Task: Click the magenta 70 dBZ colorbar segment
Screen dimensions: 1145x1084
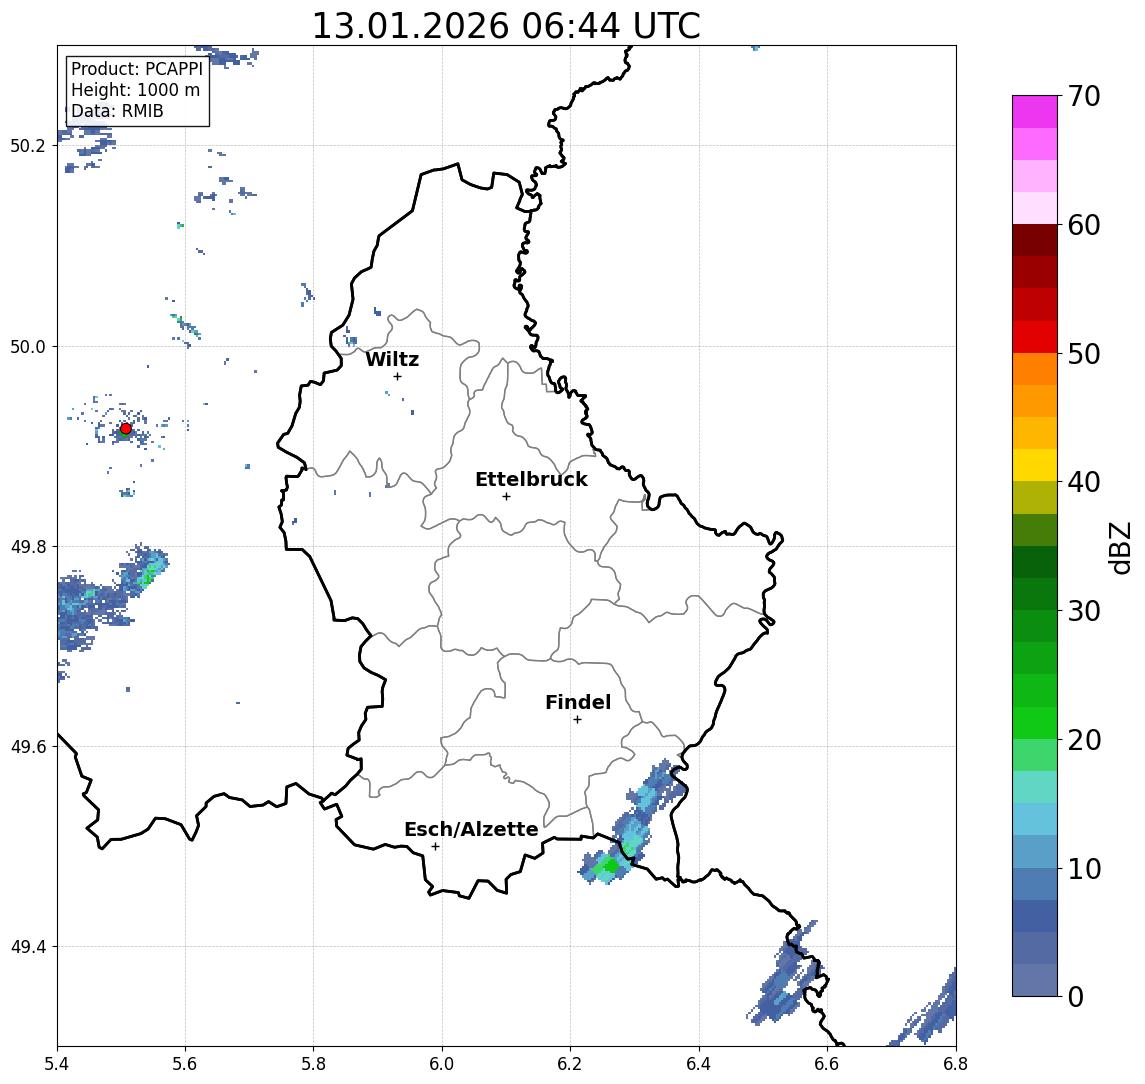Action: [x=1035, y=112]
